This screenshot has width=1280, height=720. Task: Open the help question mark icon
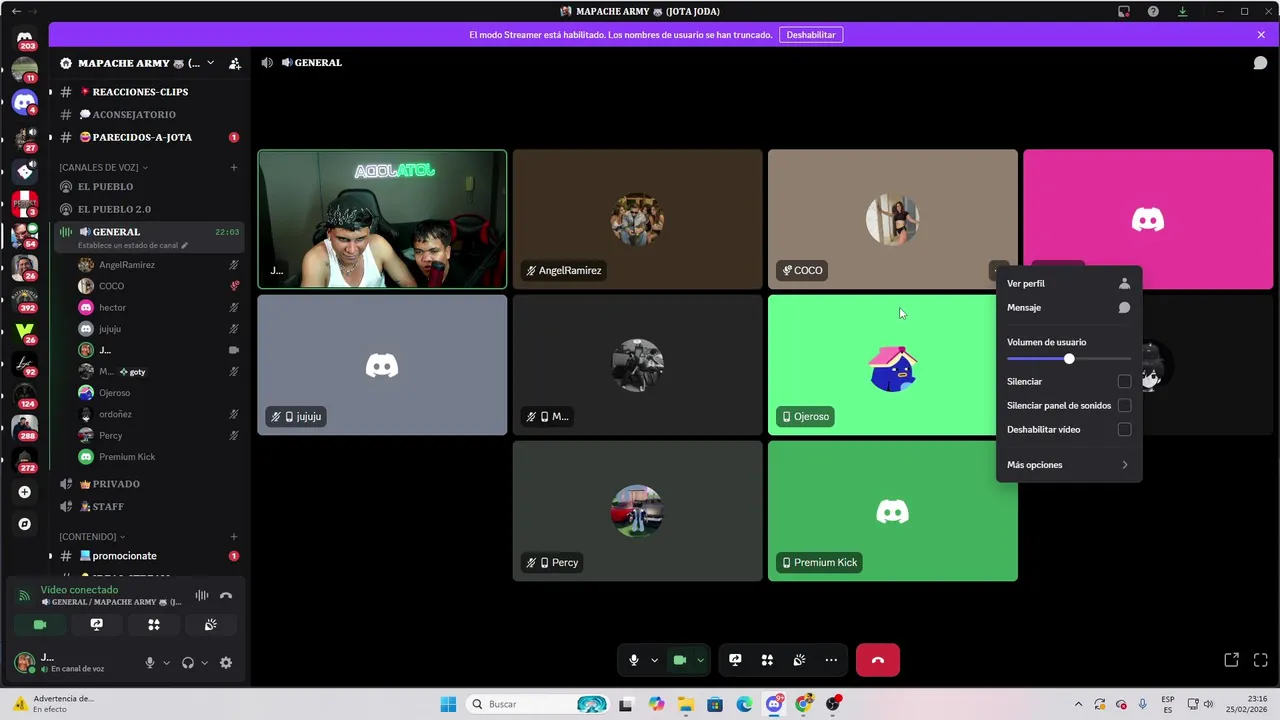pyautogui.click(x=1153, y=11)
